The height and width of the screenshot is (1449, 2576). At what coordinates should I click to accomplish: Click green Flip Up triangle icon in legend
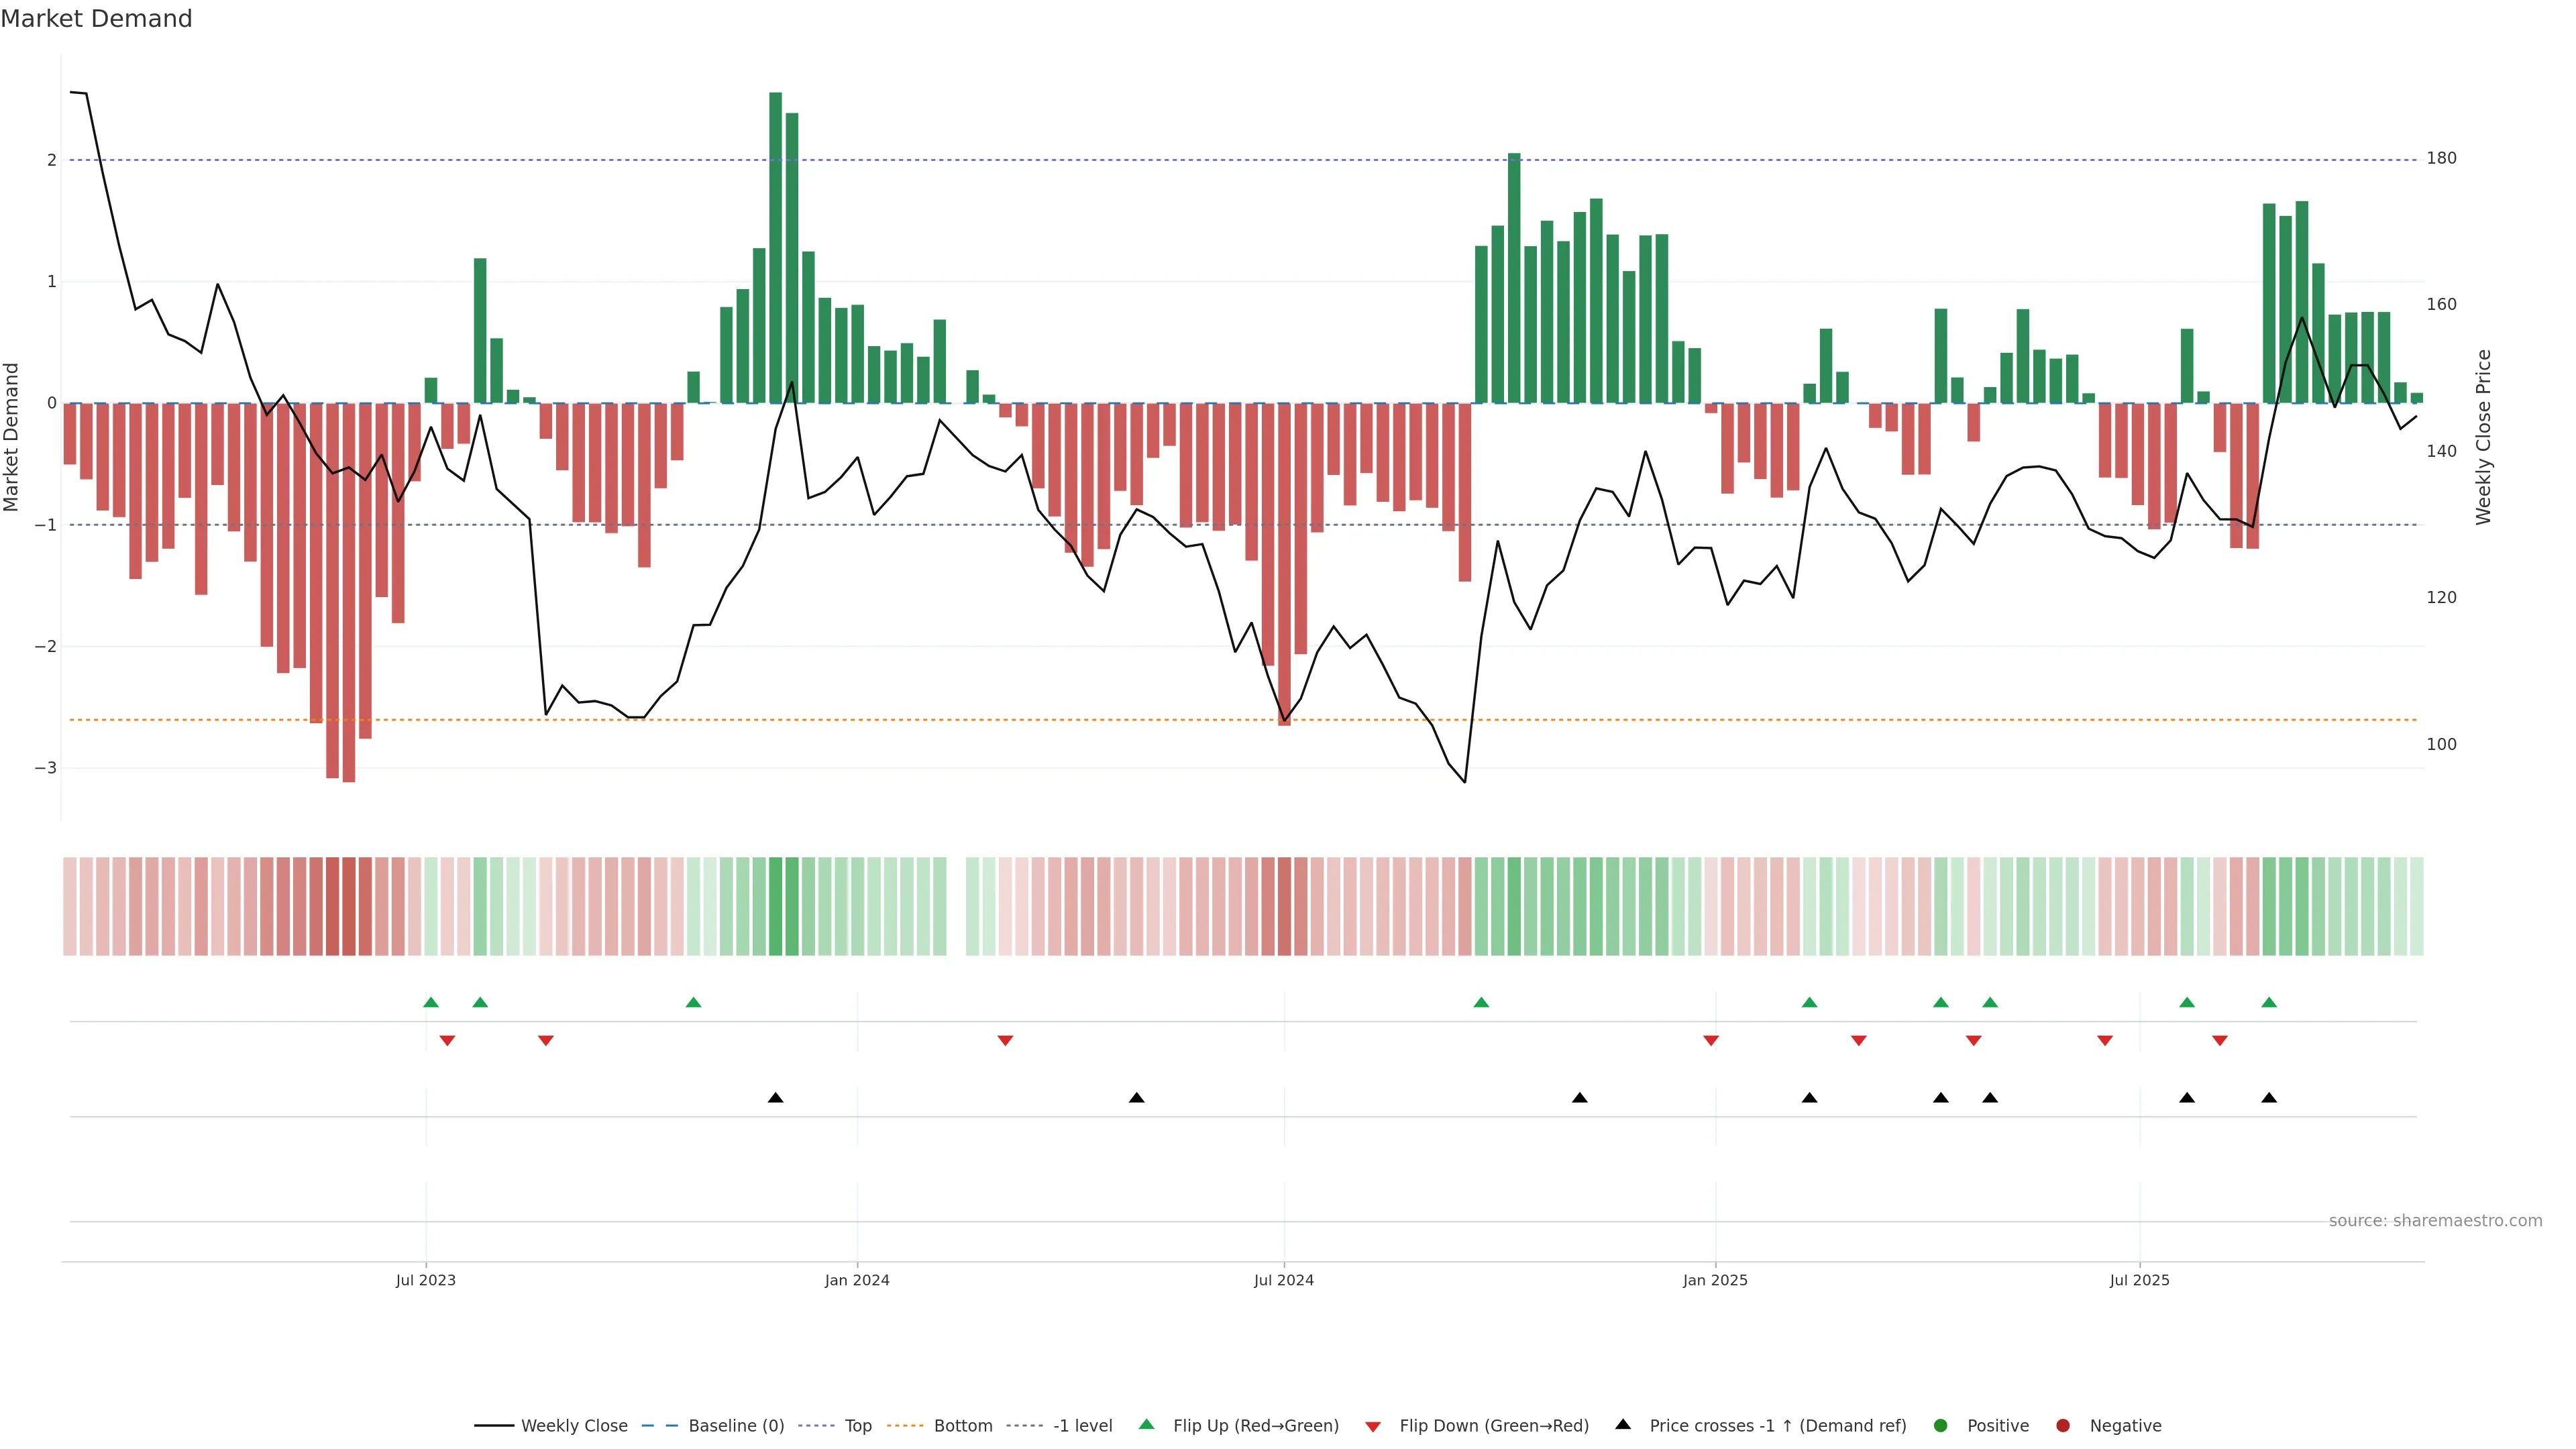click(x=1146, y=1424)
